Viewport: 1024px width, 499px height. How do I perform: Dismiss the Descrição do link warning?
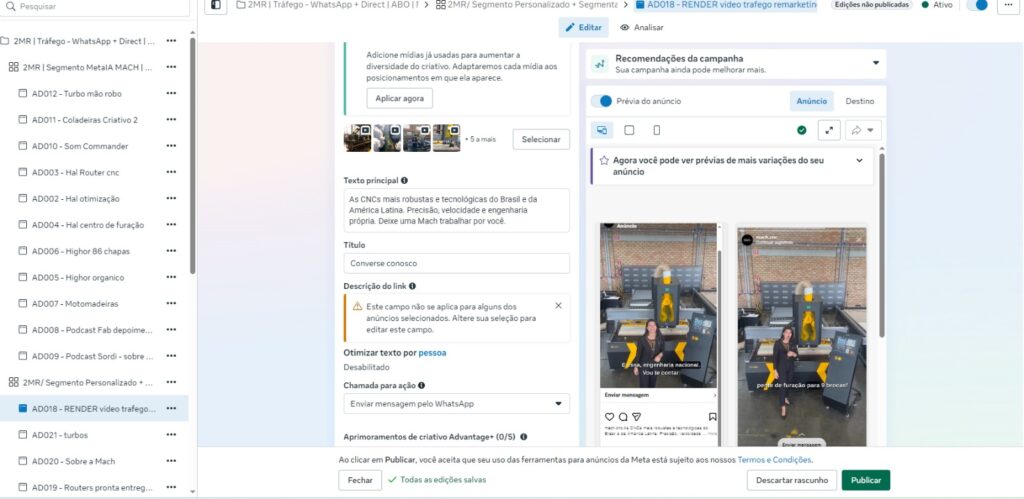coord(558,306)
